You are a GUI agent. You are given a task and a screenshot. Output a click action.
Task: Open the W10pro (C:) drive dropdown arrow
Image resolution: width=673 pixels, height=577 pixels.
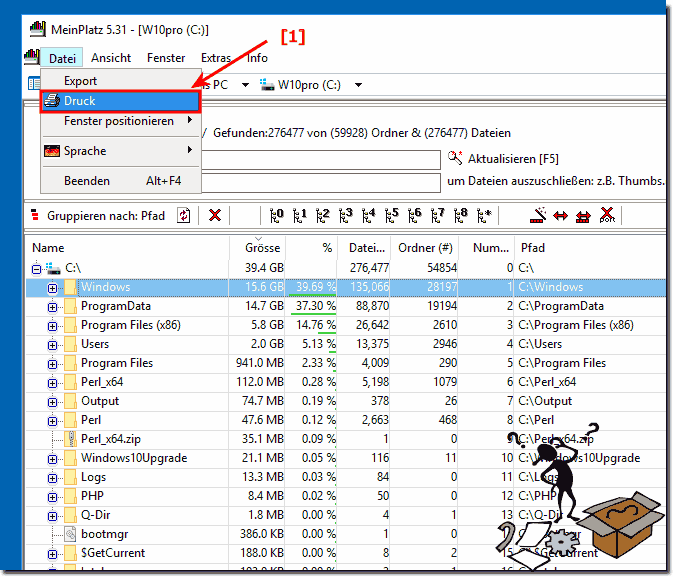358,85
